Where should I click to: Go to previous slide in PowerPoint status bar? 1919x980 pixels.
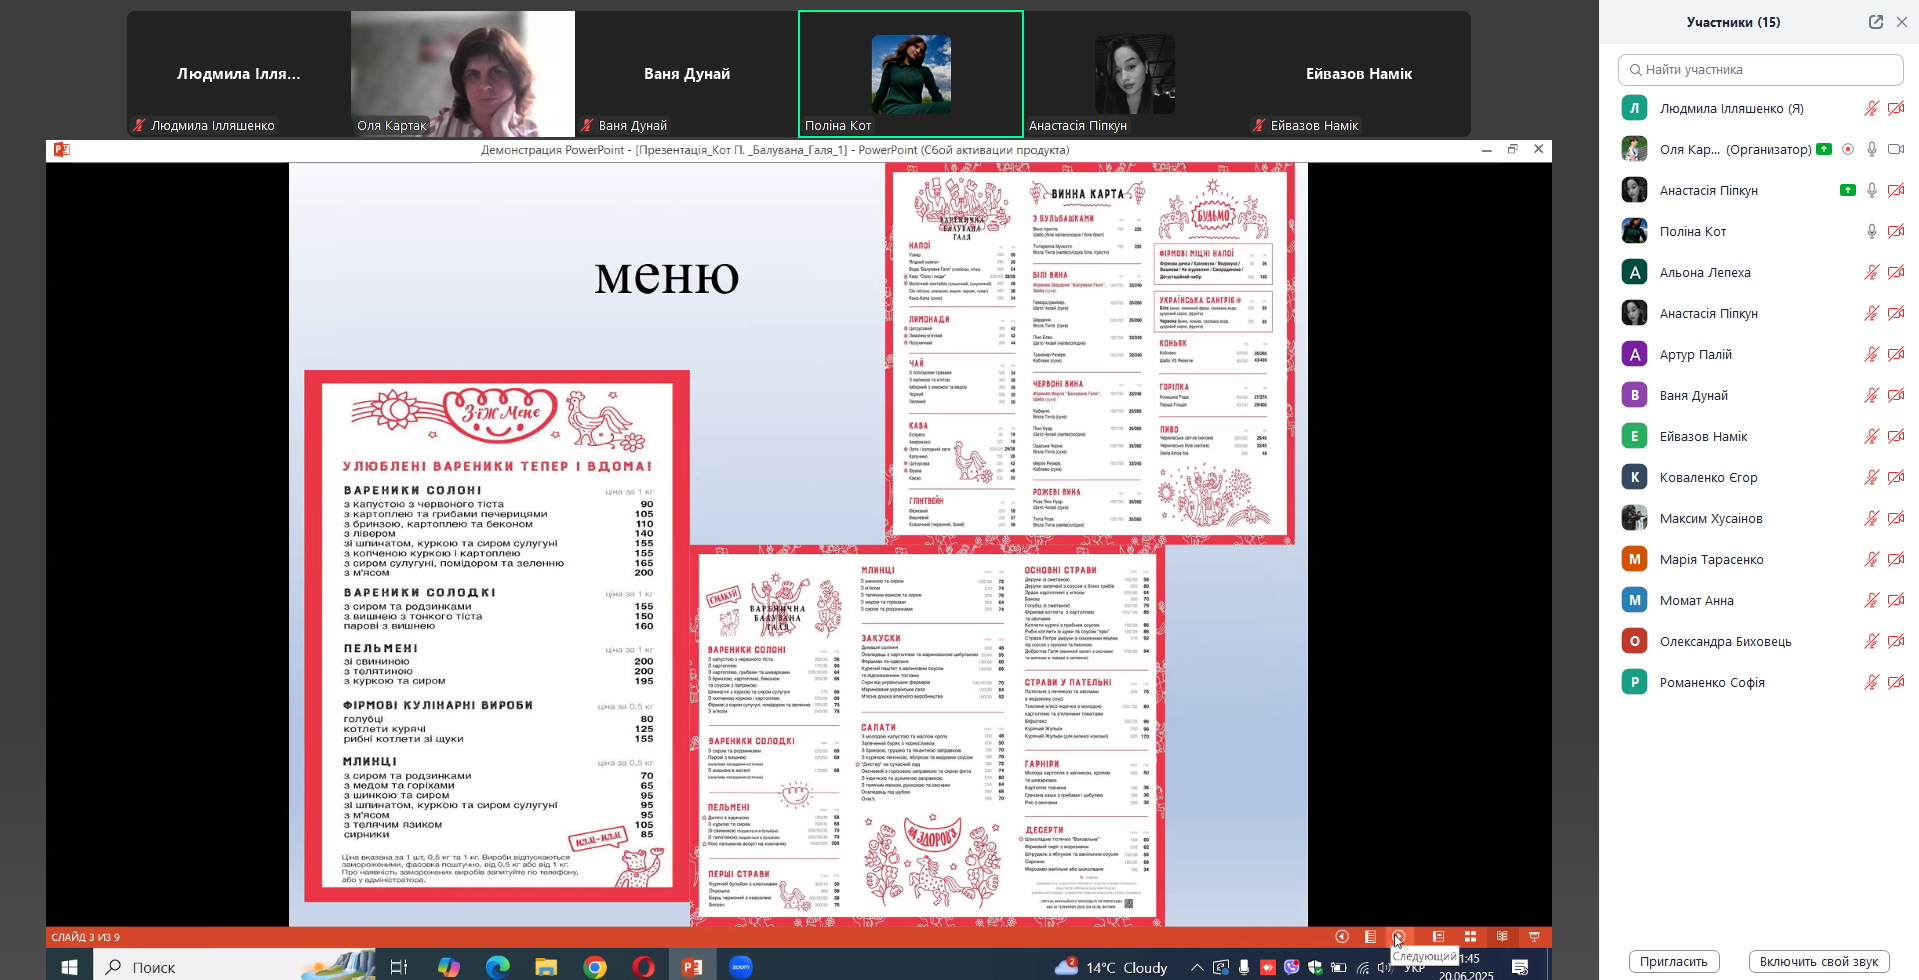click(x=1342, y=937)
